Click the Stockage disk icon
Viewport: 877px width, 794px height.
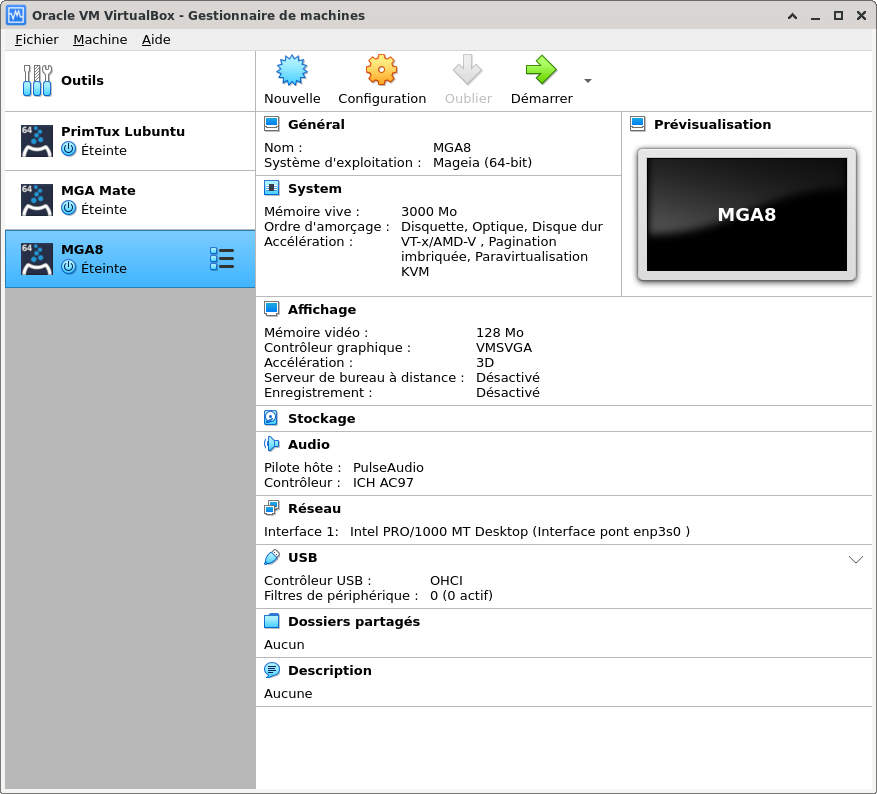pos(271,418)
